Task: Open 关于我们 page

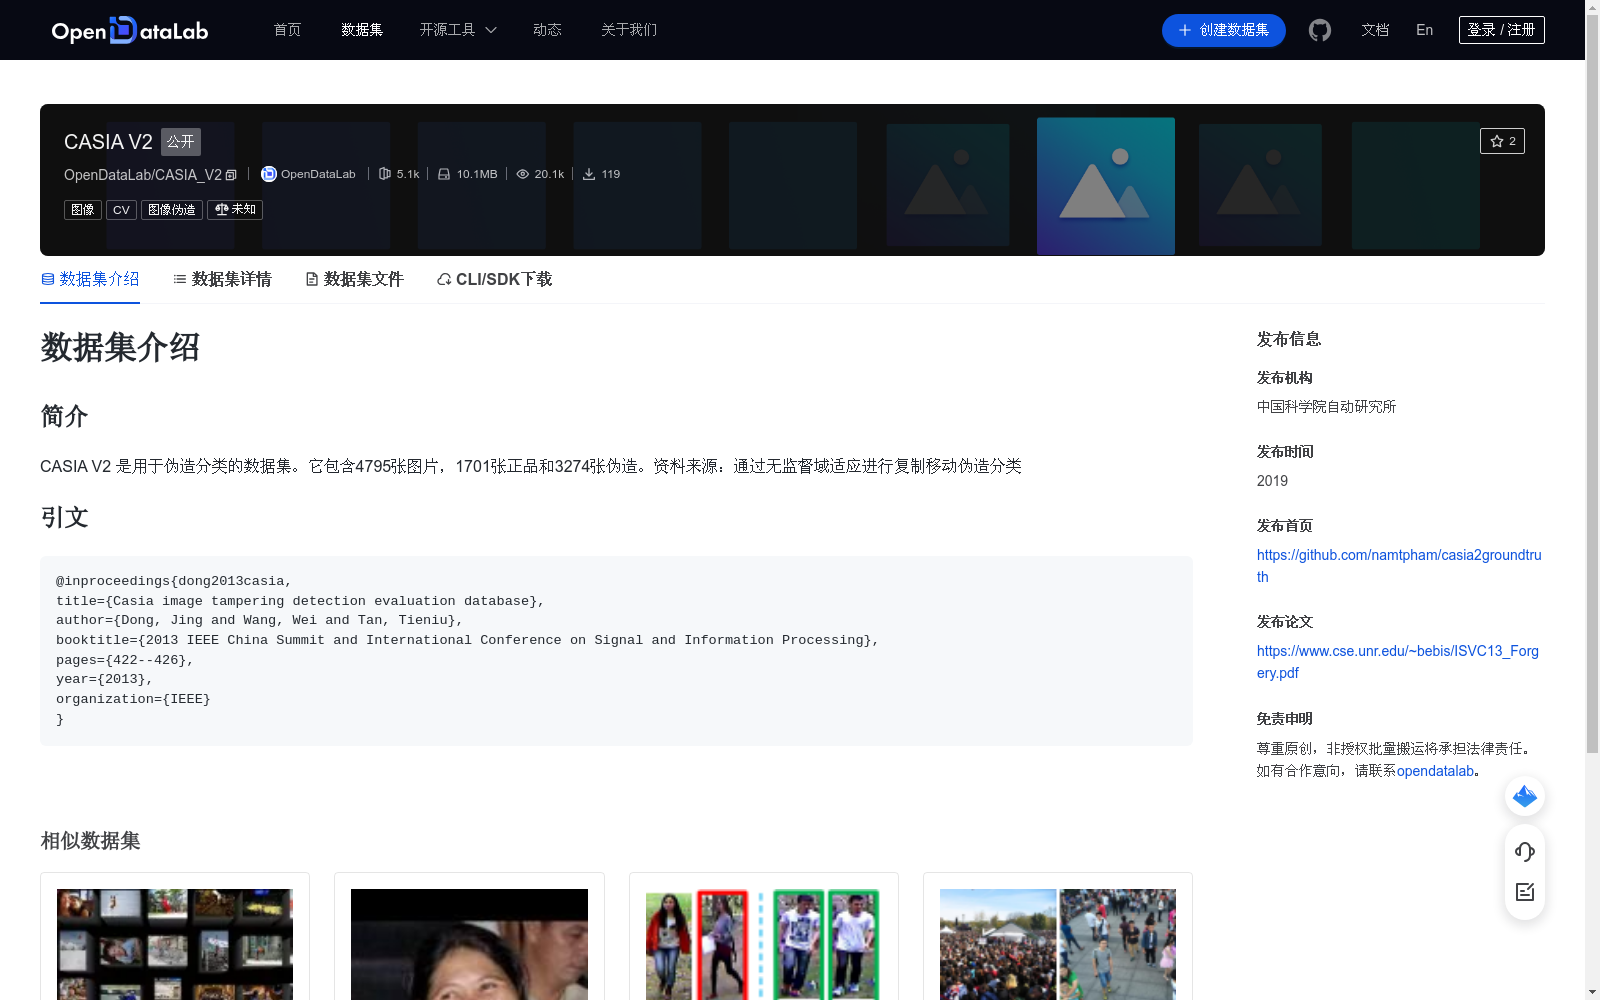Action: [x=629, y=30]
